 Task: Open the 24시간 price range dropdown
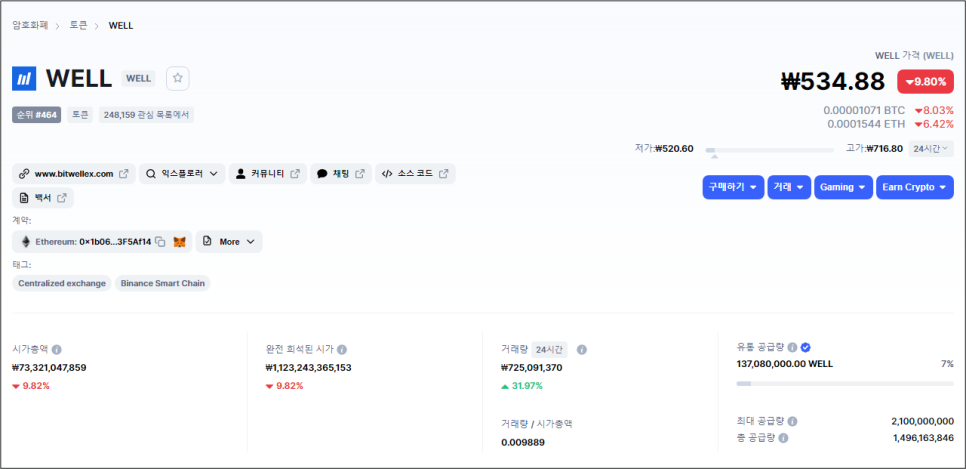click(x=931, y=149)
